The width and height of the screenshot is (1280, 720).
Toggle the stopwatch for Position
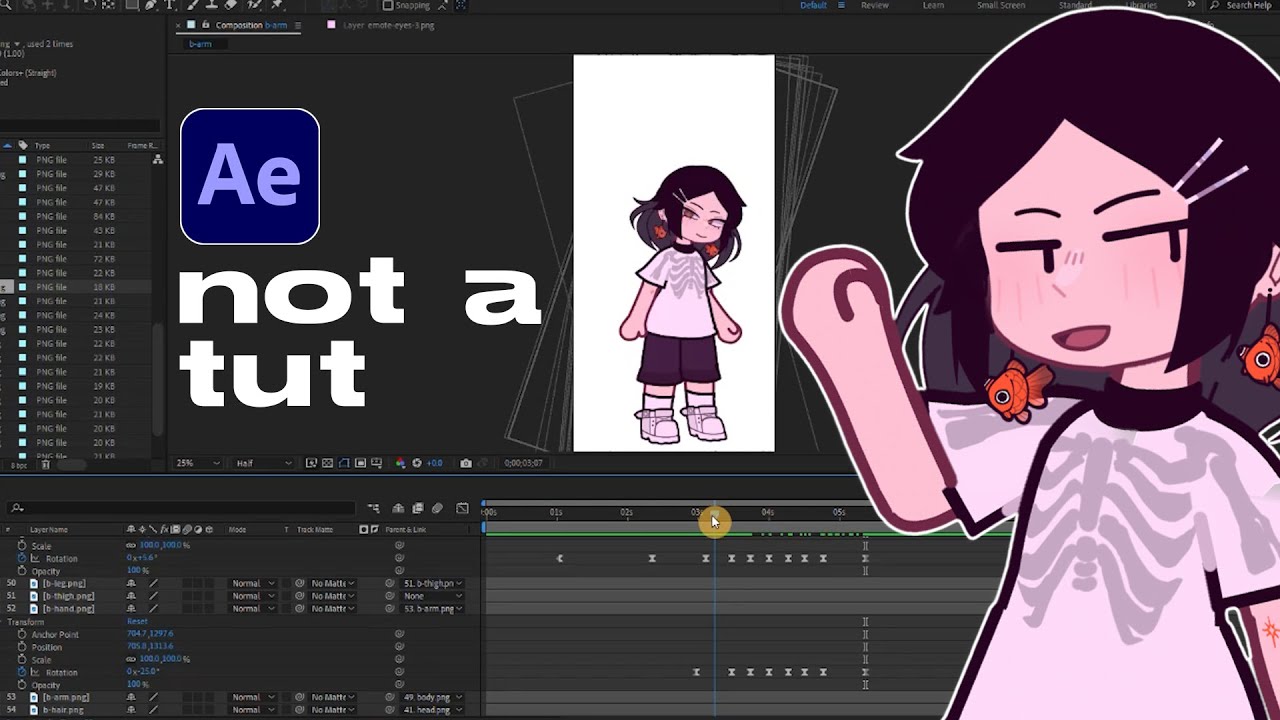[x=22, y=647]
